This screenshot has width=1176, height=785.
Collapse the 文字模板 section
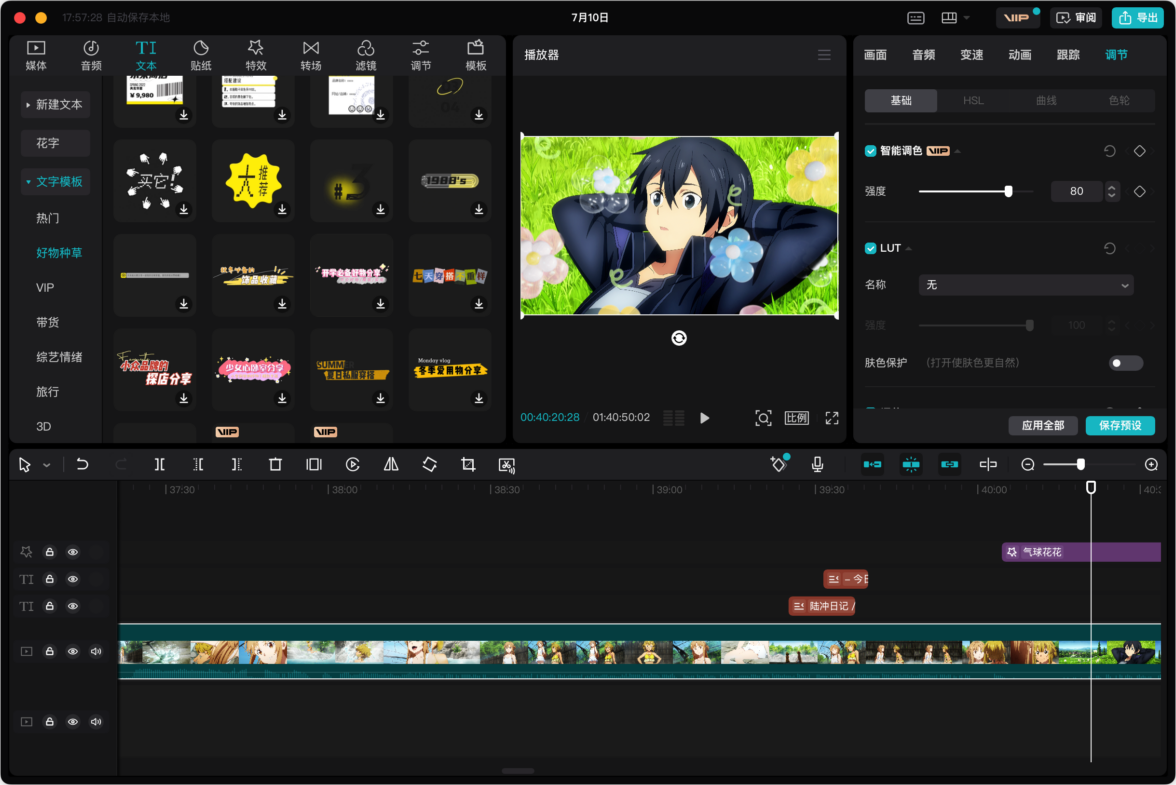tap(54, 182)
